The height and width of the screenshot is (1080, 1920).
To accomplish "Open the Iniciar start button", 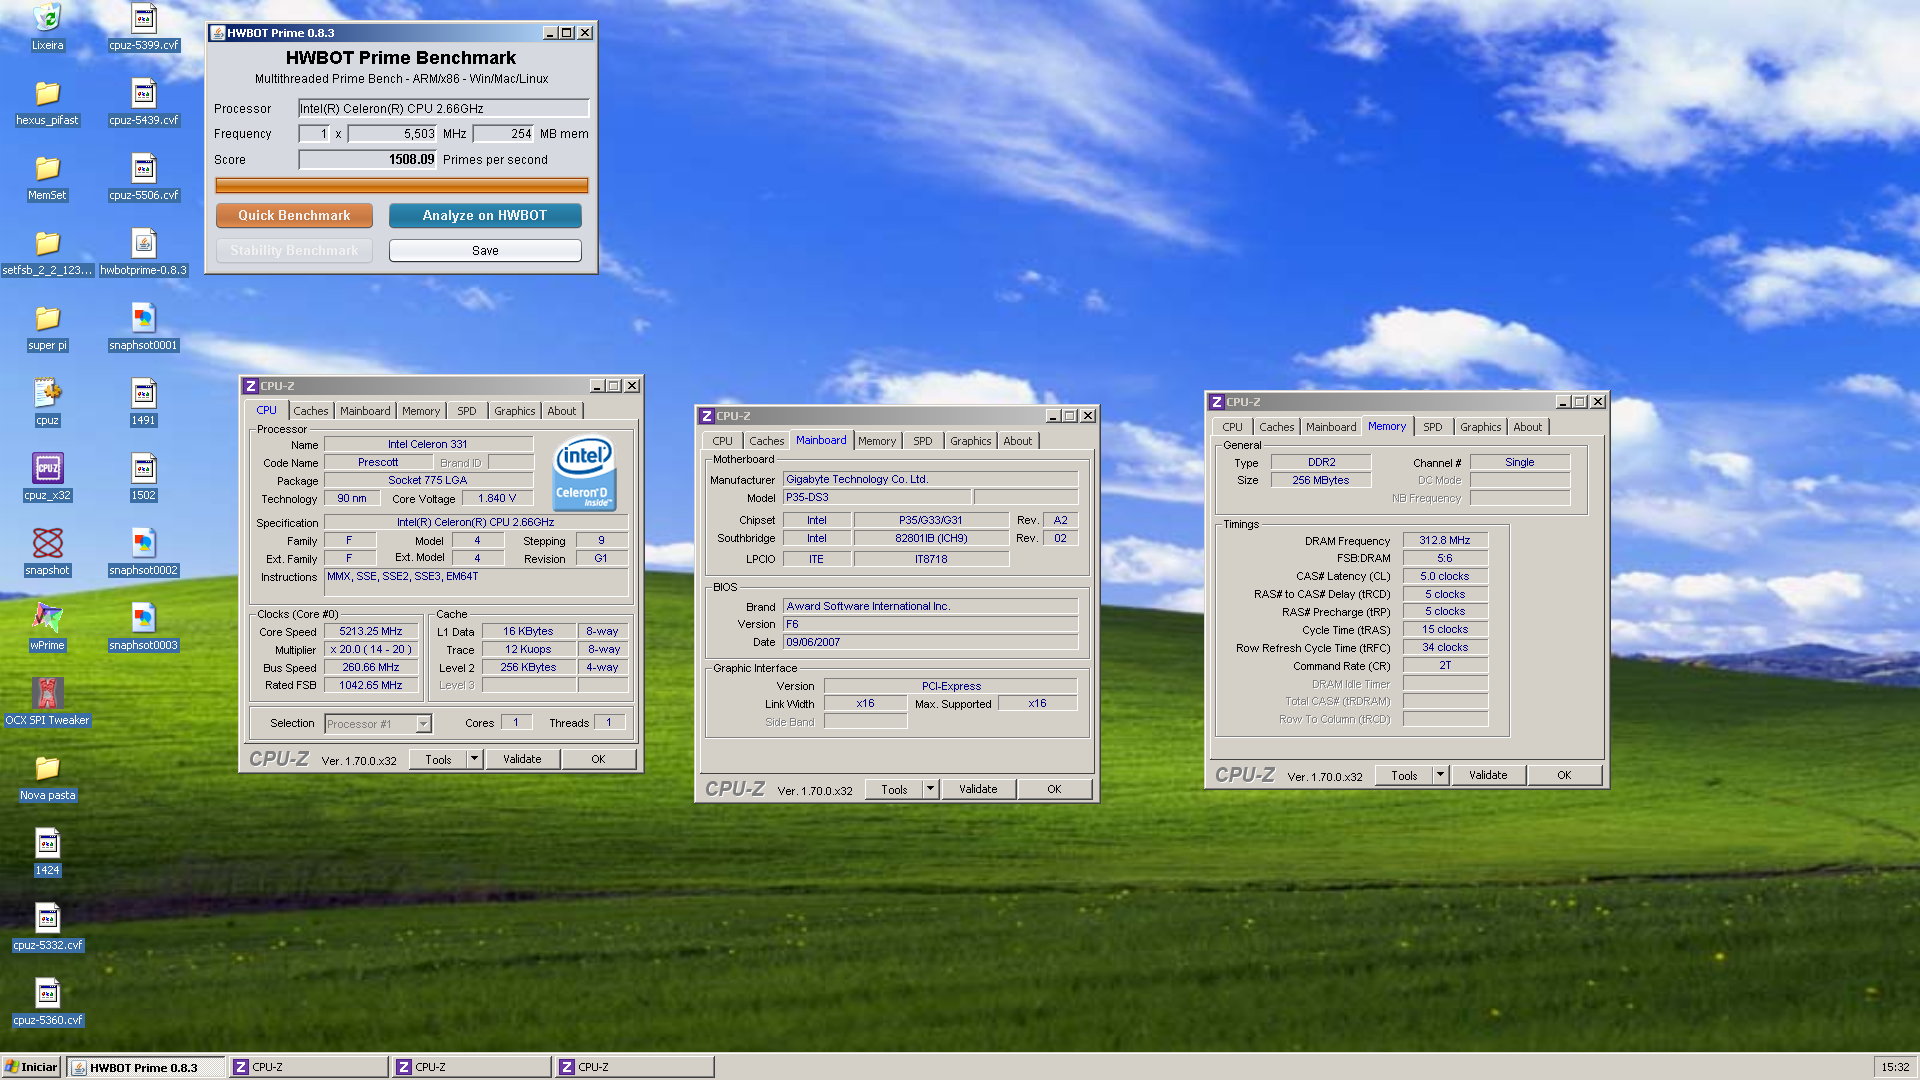I will (x=31, y=1067).
